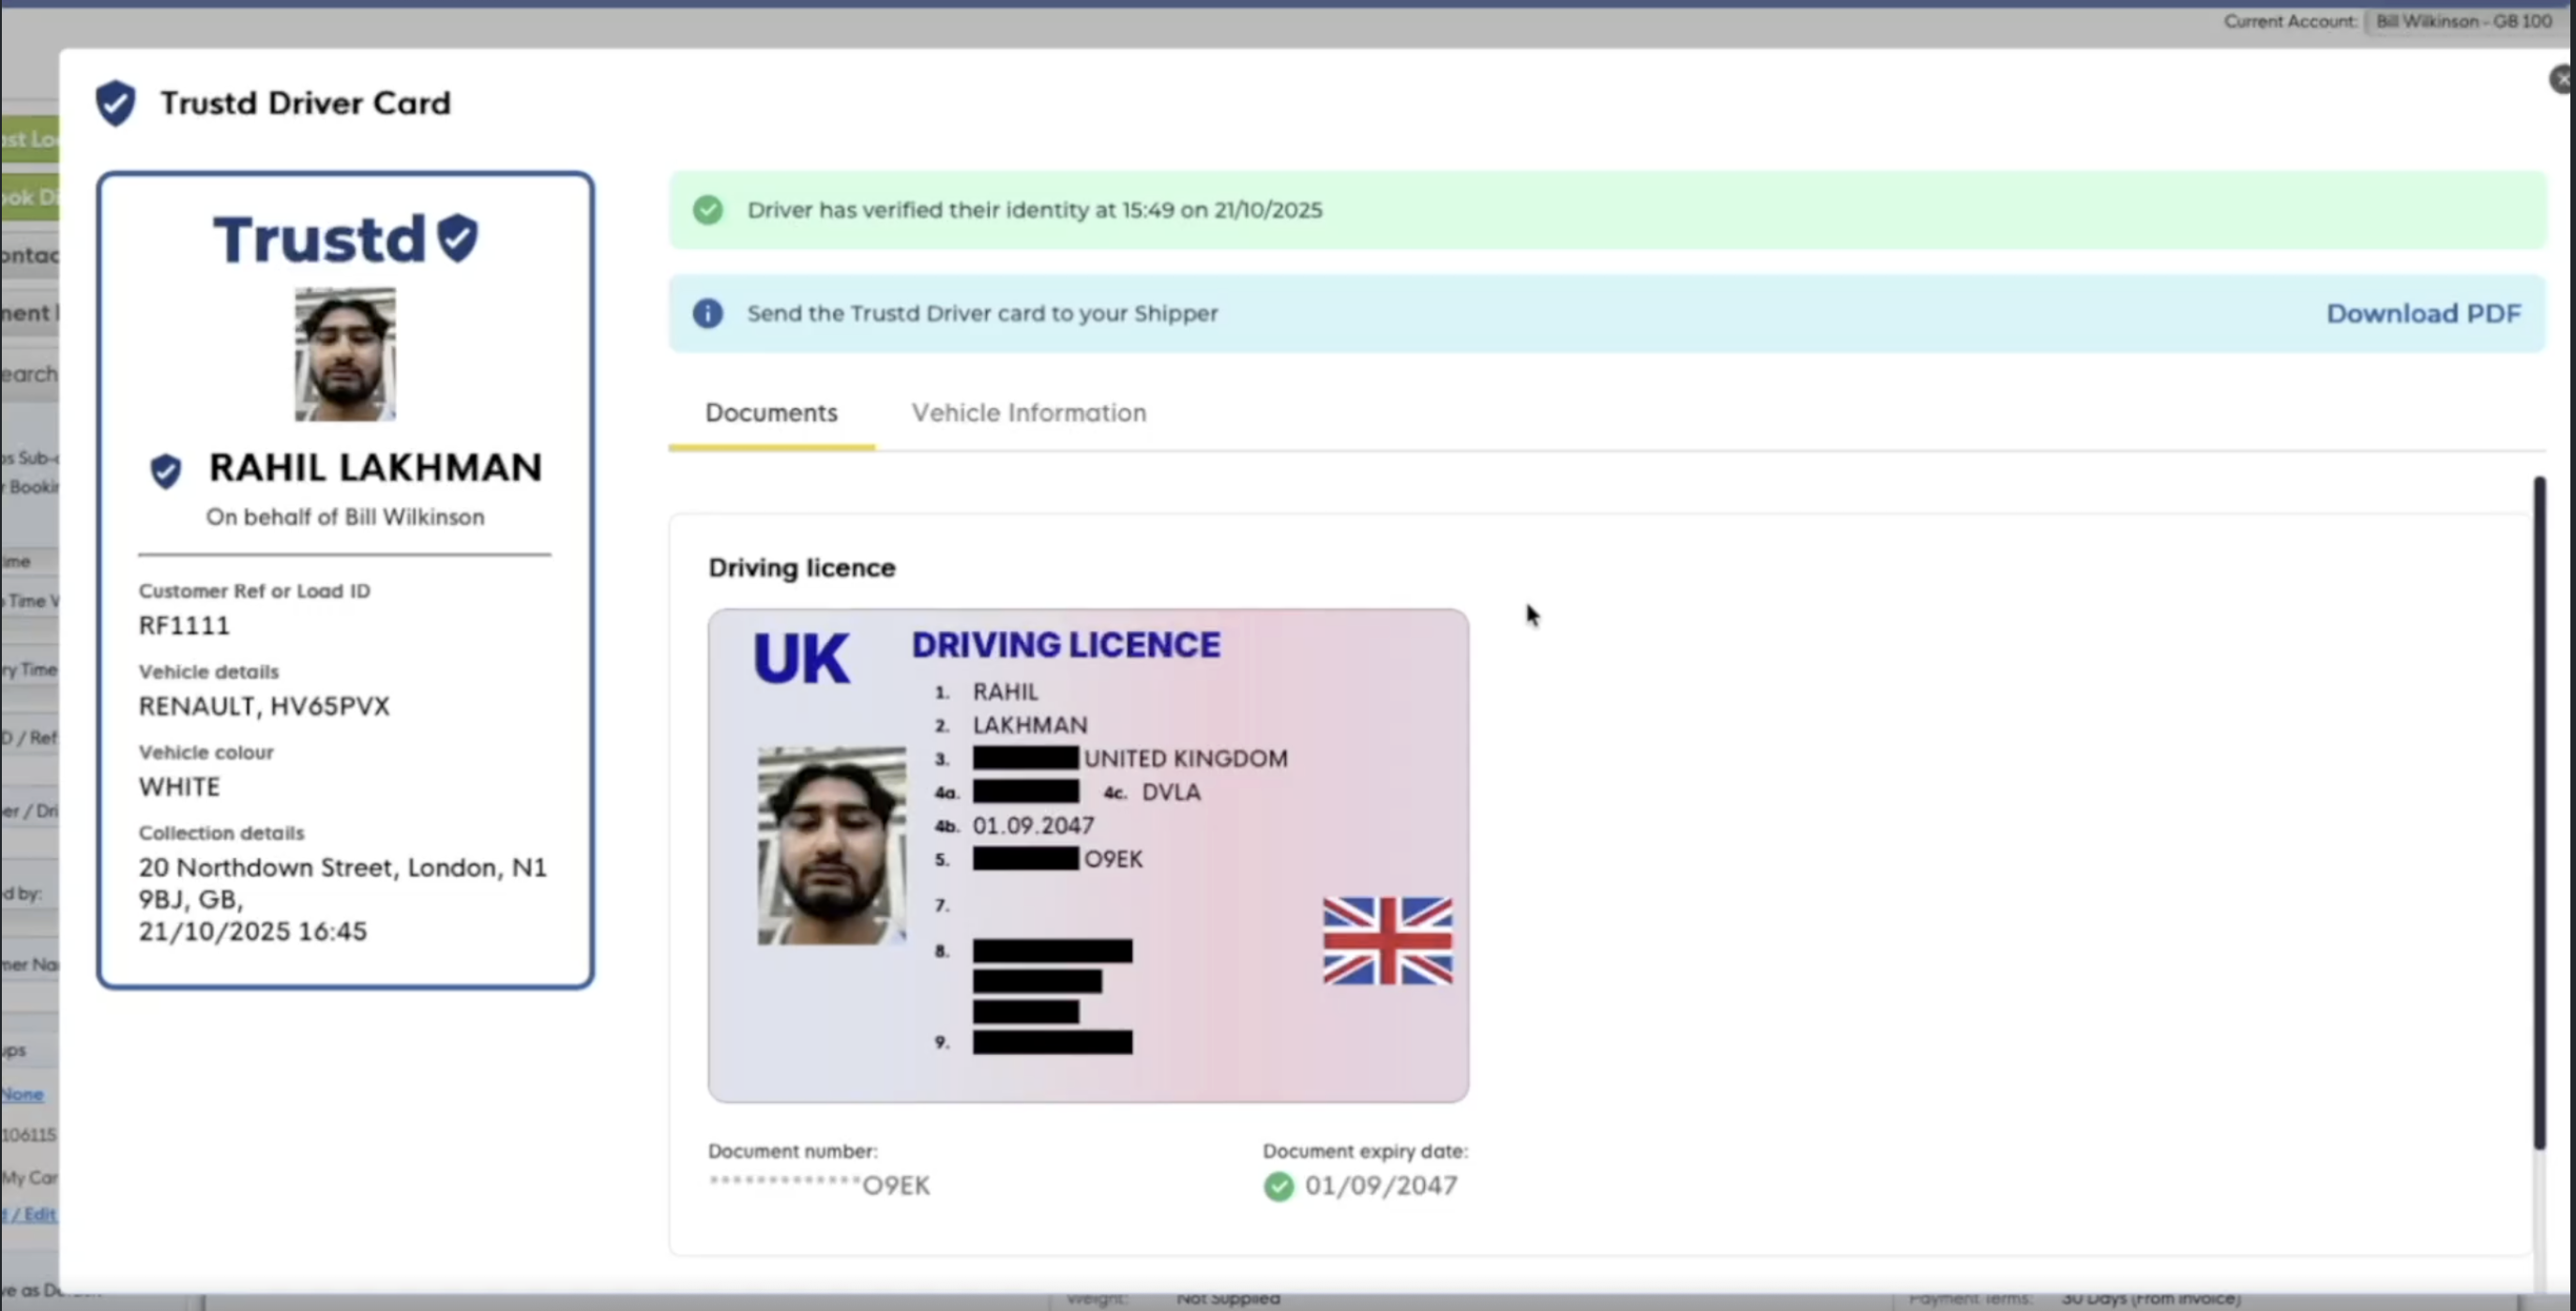This screenshot has width=2576, height=1311.
Task: Click the shield icon beside Trustd Driver Card title
Action: pos(115,103)
